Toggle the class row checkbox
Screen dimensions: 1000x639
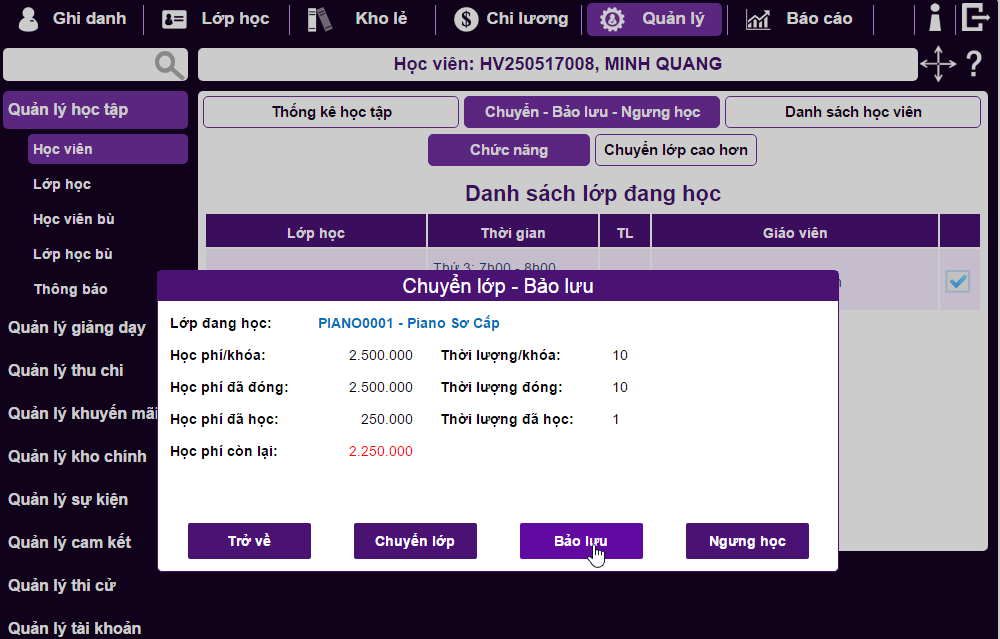coord(958,282)
